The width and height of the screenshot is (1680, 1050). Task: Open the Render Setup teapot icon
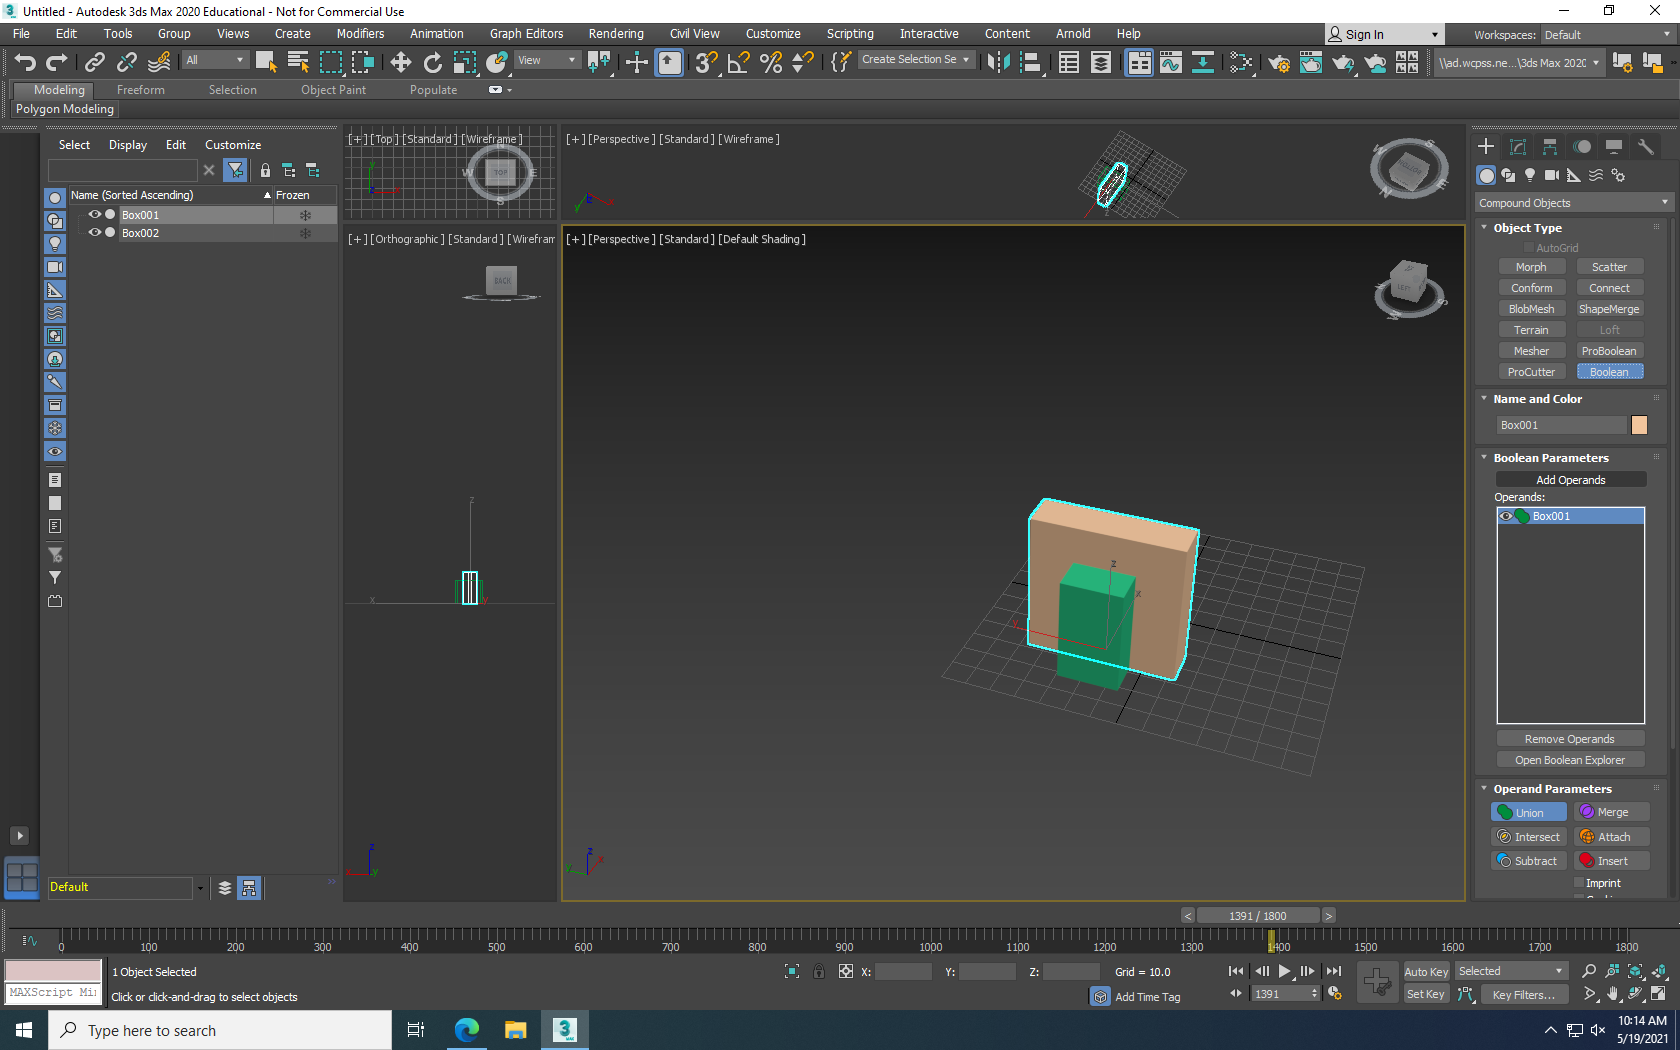pos(1278,62)
